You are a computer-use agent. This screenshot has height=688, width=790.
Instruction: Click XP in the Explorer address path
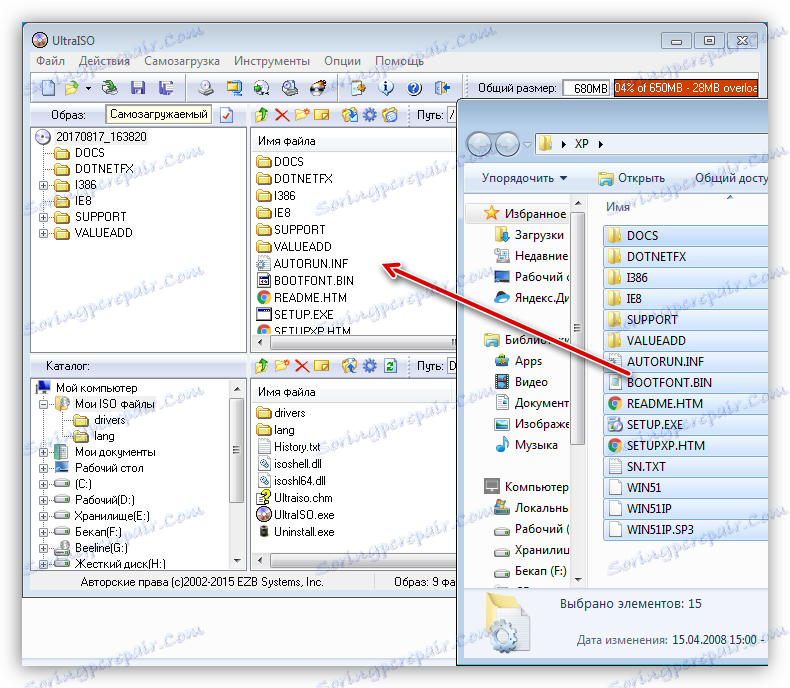click(581, 144)
